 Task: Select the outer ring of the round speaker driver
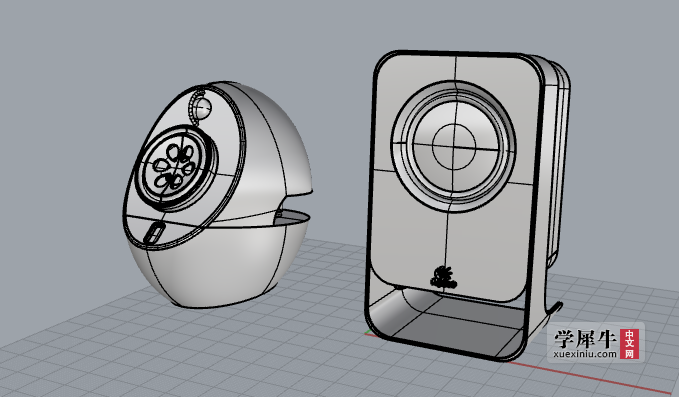coord(453,146)
